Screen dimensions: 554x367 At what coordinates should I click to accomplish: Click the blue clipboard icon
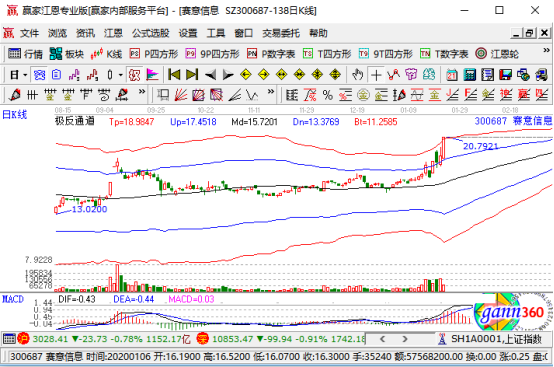(57, 75)
